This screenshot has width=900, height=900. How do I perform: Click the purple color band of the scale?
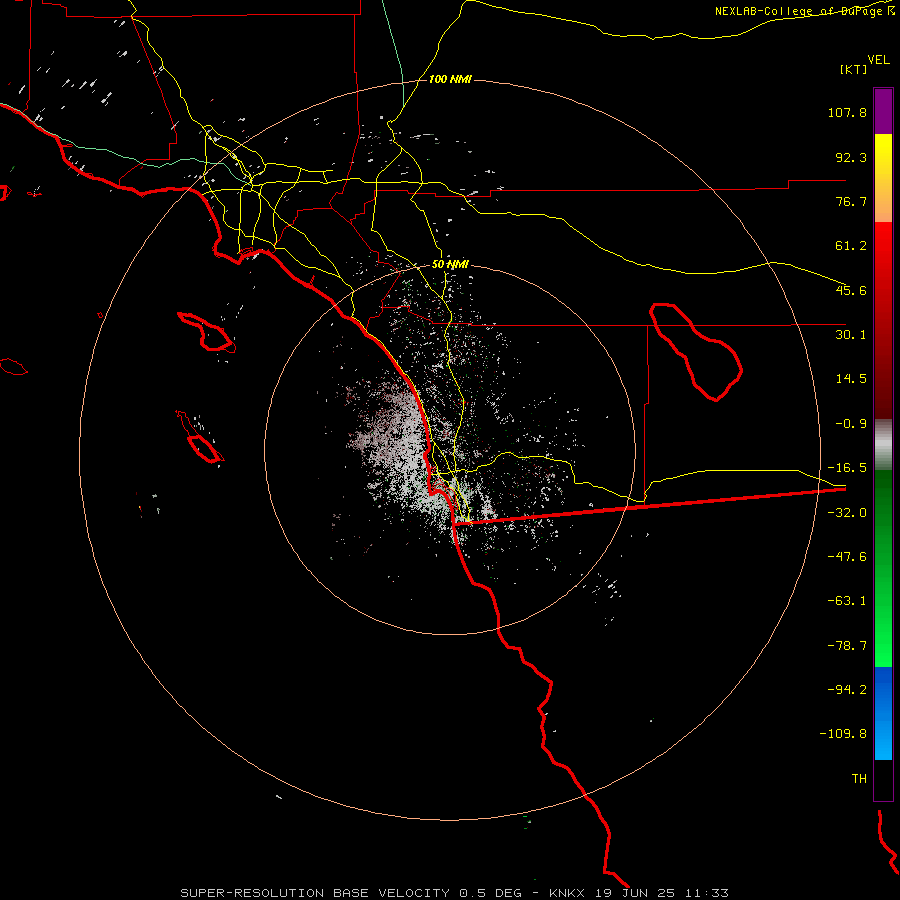pyautogui.click(x=883, y=111)
